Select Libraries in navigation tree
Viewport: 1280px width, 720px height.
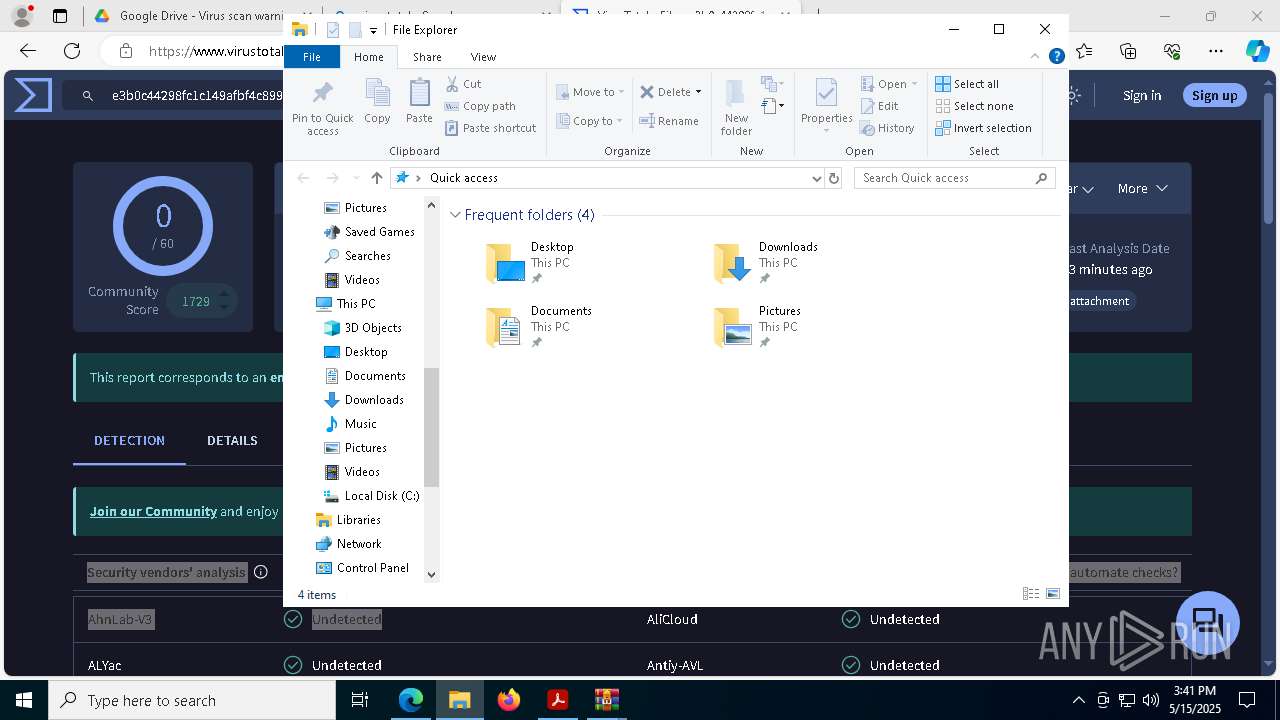coord(348,520)
